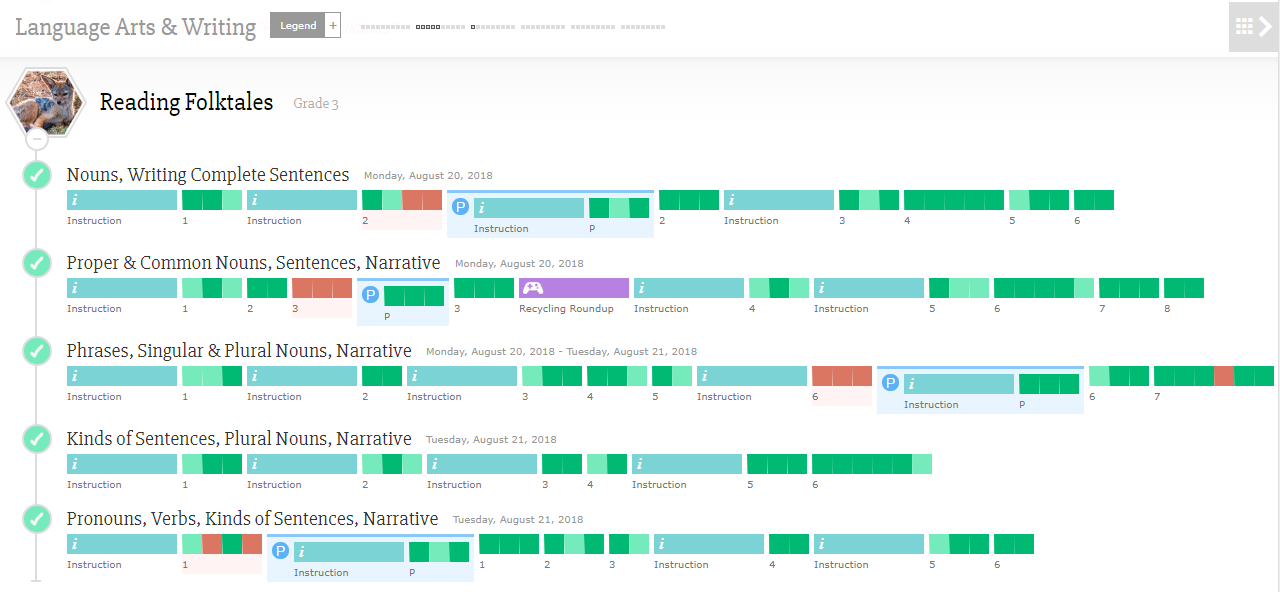
Task: Click red activity 6 block in Phrases row
Action: point(842,376)
